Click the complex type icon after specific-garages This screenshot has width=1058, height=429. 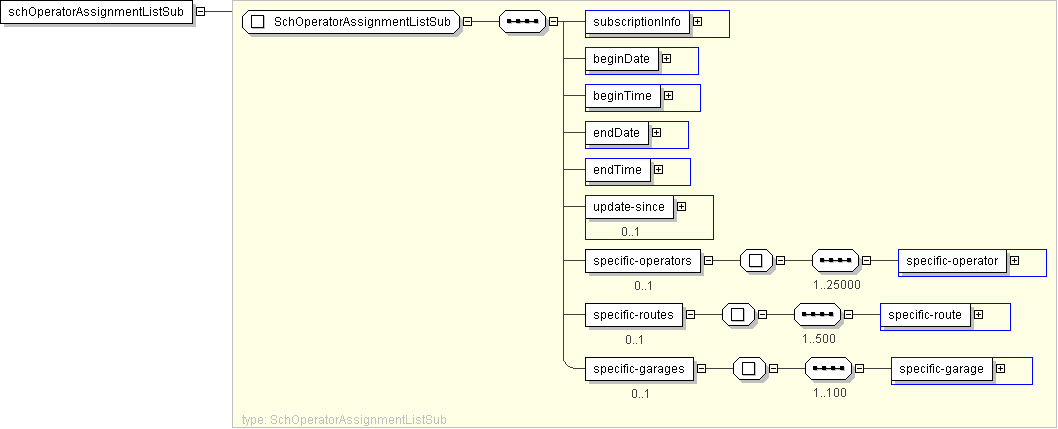pyautogui.click(x=749, y=369)
